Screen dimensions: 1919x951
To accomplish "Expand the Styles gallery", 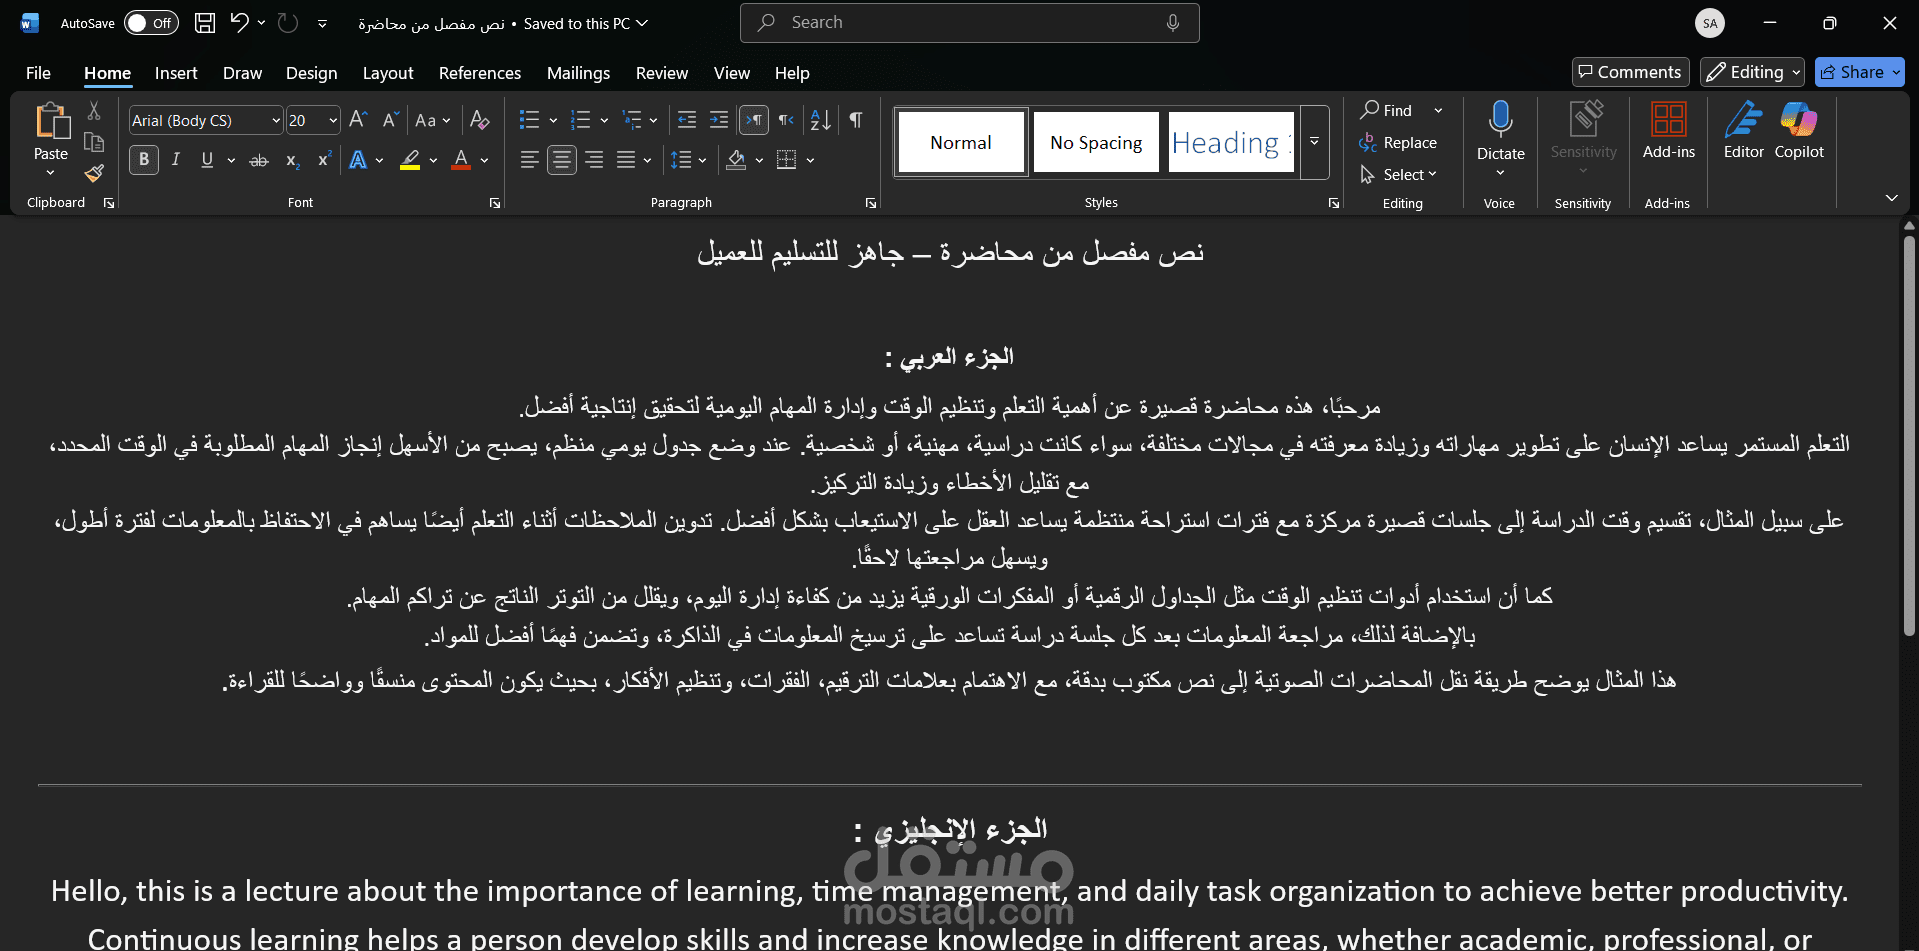I will pyautogui.click(x=1314, y=142).
